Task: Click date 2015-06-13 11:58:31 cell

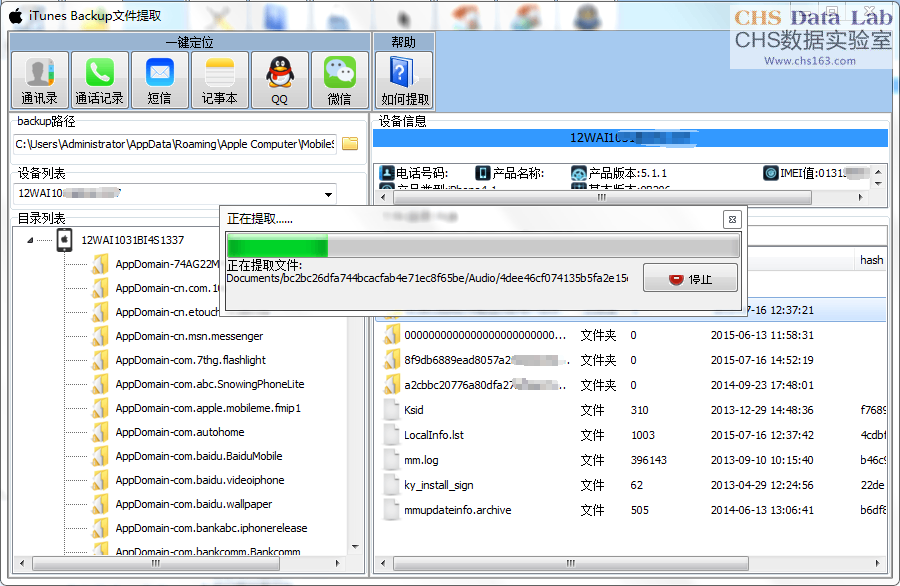Action: coord(762,335)
